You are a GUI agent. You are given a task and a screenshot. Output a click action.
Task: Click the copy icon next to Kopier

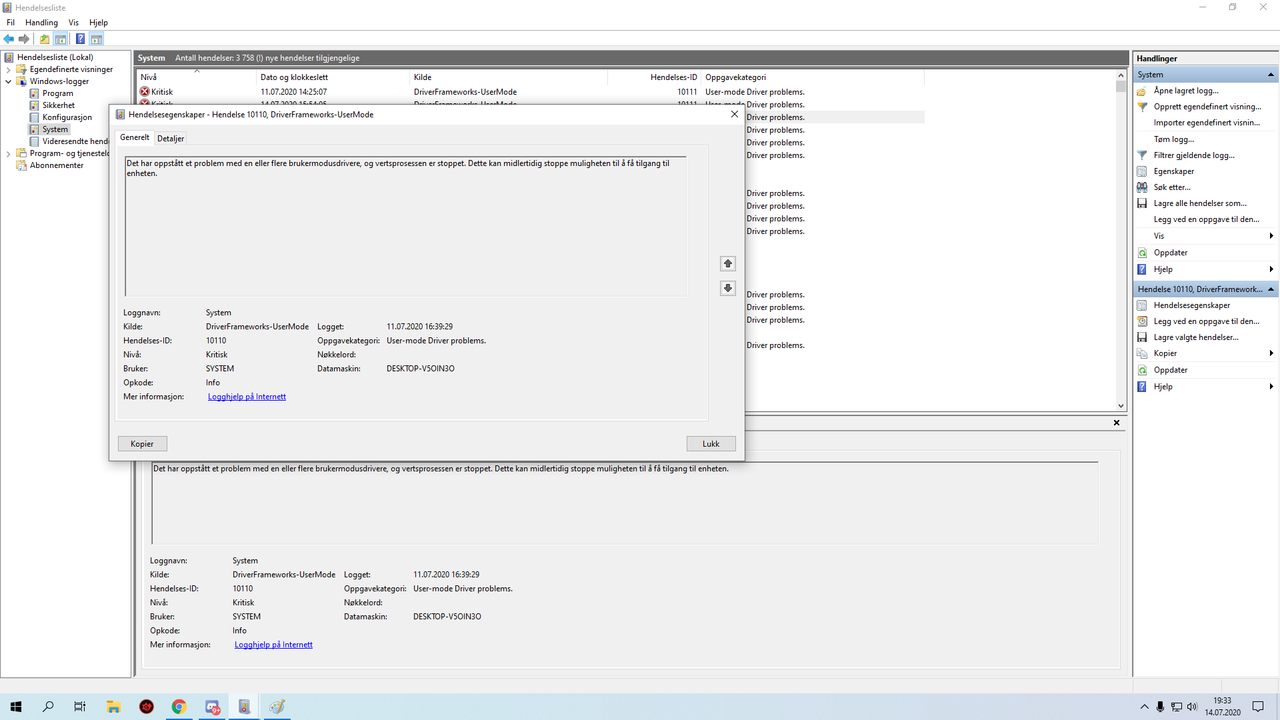[x=1143, y=353]
